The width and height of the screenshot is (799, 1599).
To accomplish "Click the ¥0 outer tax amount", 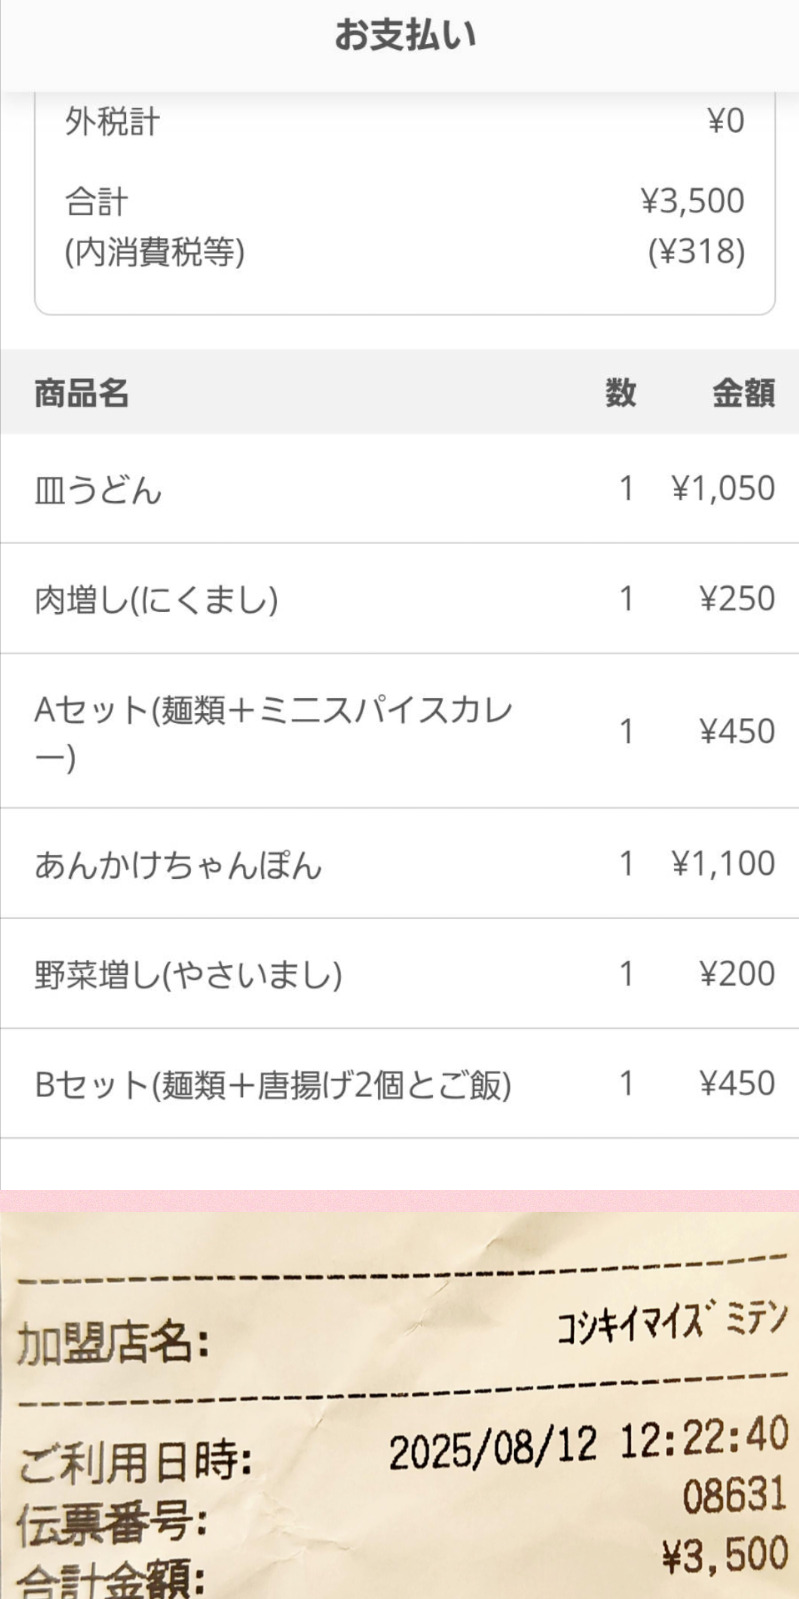I will (726, 122).
